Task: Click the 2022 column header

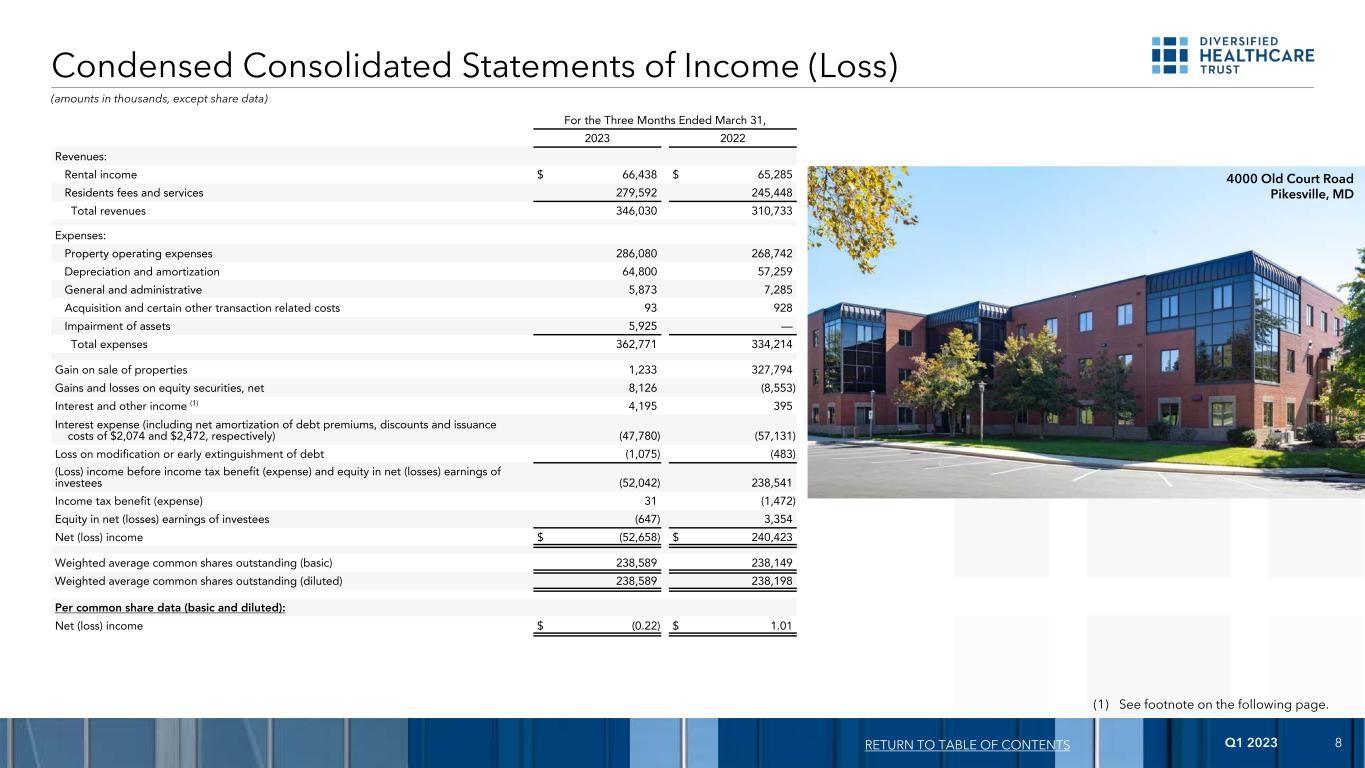Action: click(732, 139)
